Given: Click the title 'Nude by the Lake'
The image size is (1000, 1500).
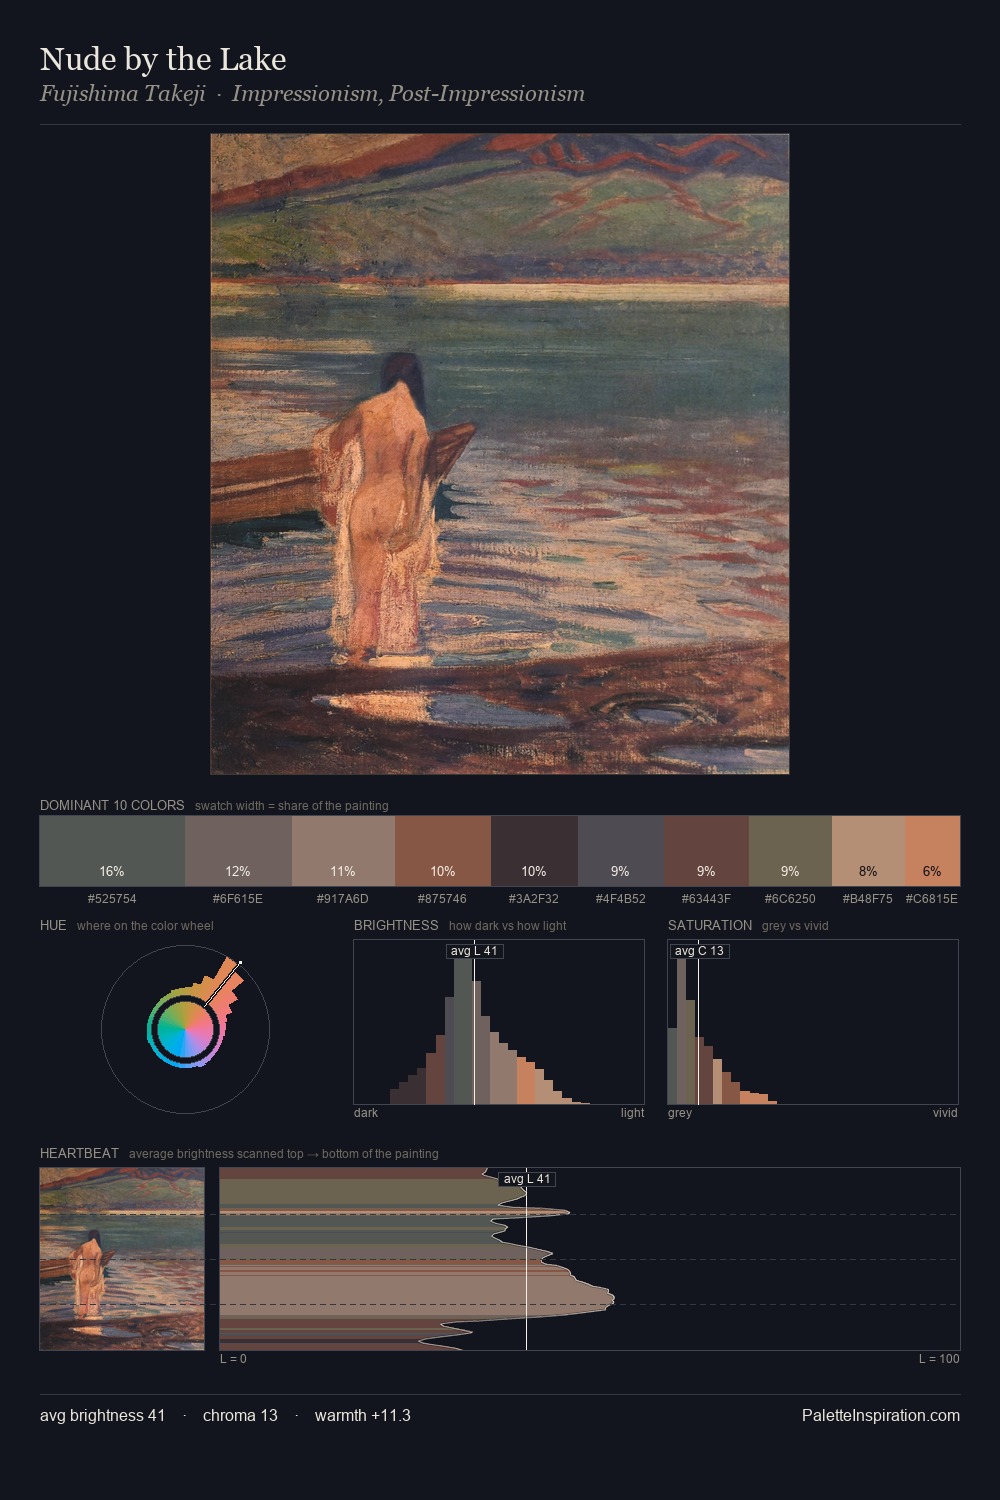Looking at the screenshot, I should pyautogui.click(x=163, y=59).
